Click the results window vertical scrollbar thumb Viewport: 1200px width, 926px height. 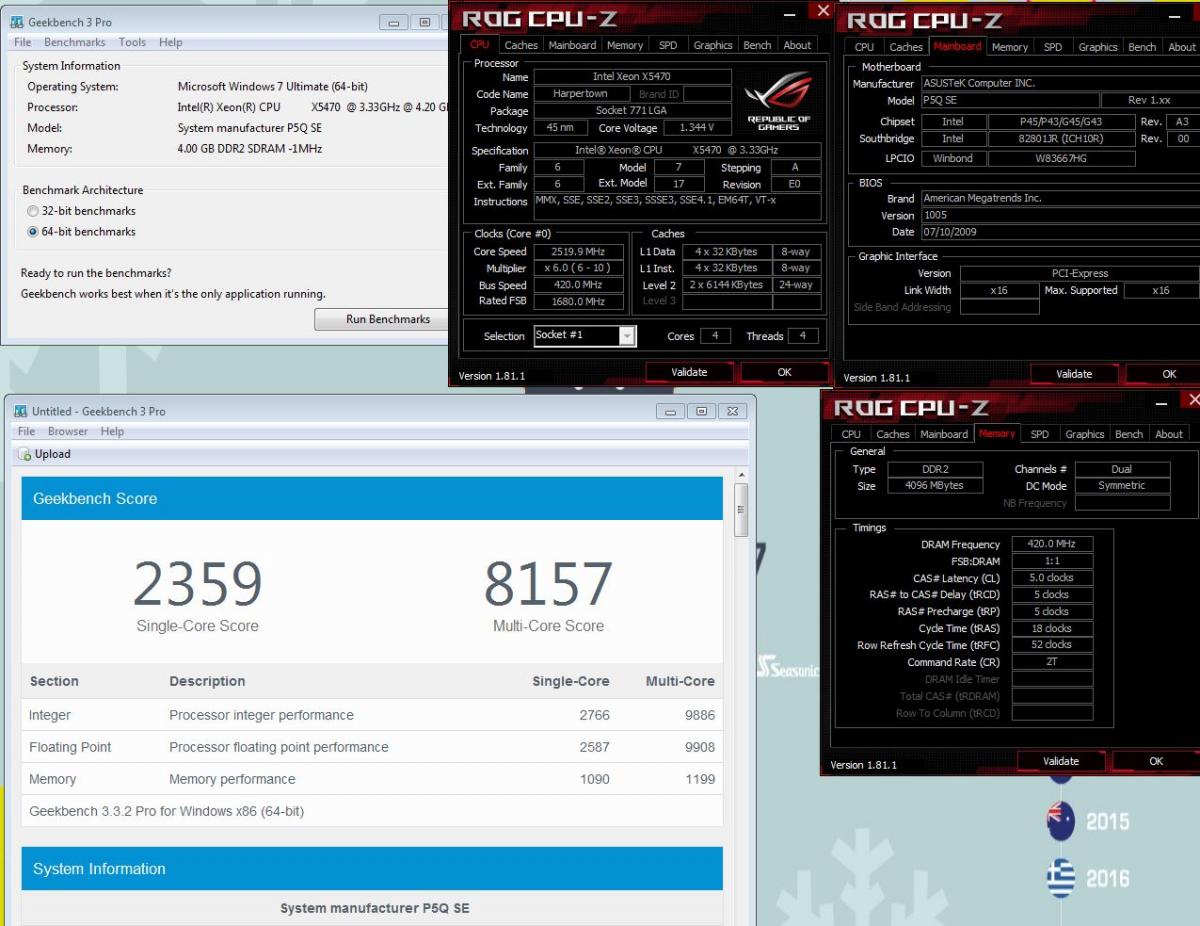pos(741,510)
